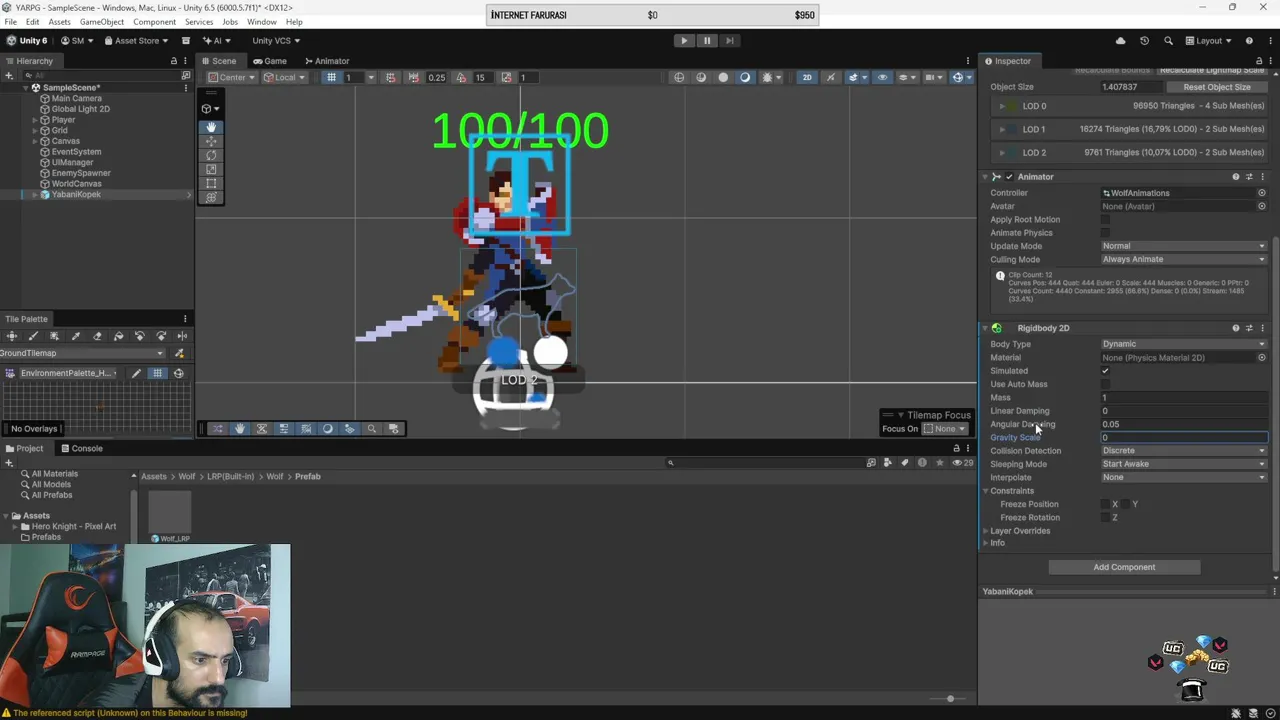Select the Hand view tool in Scene
This screenshot has width=1280, height=720.
coord(211,127)
